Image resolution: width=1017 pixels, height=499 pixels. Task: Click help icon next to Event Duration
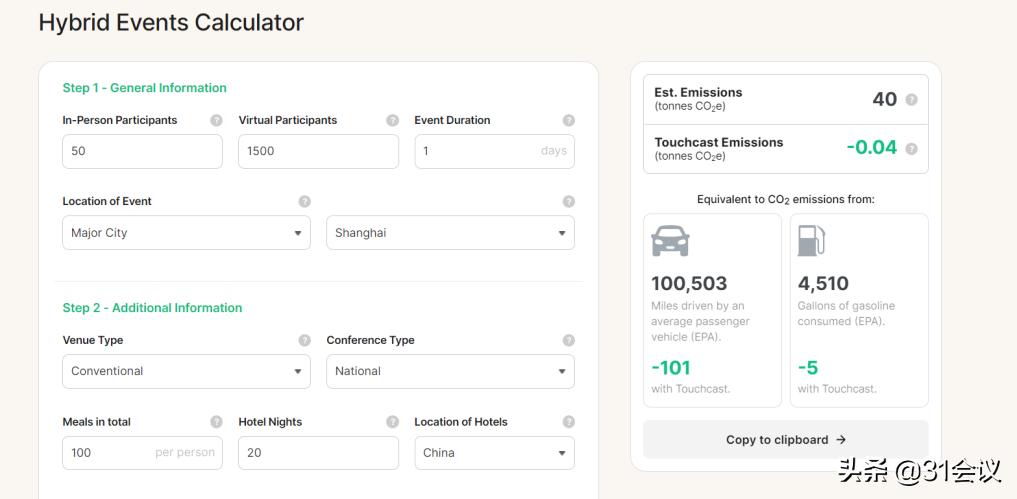click(569, 120)
